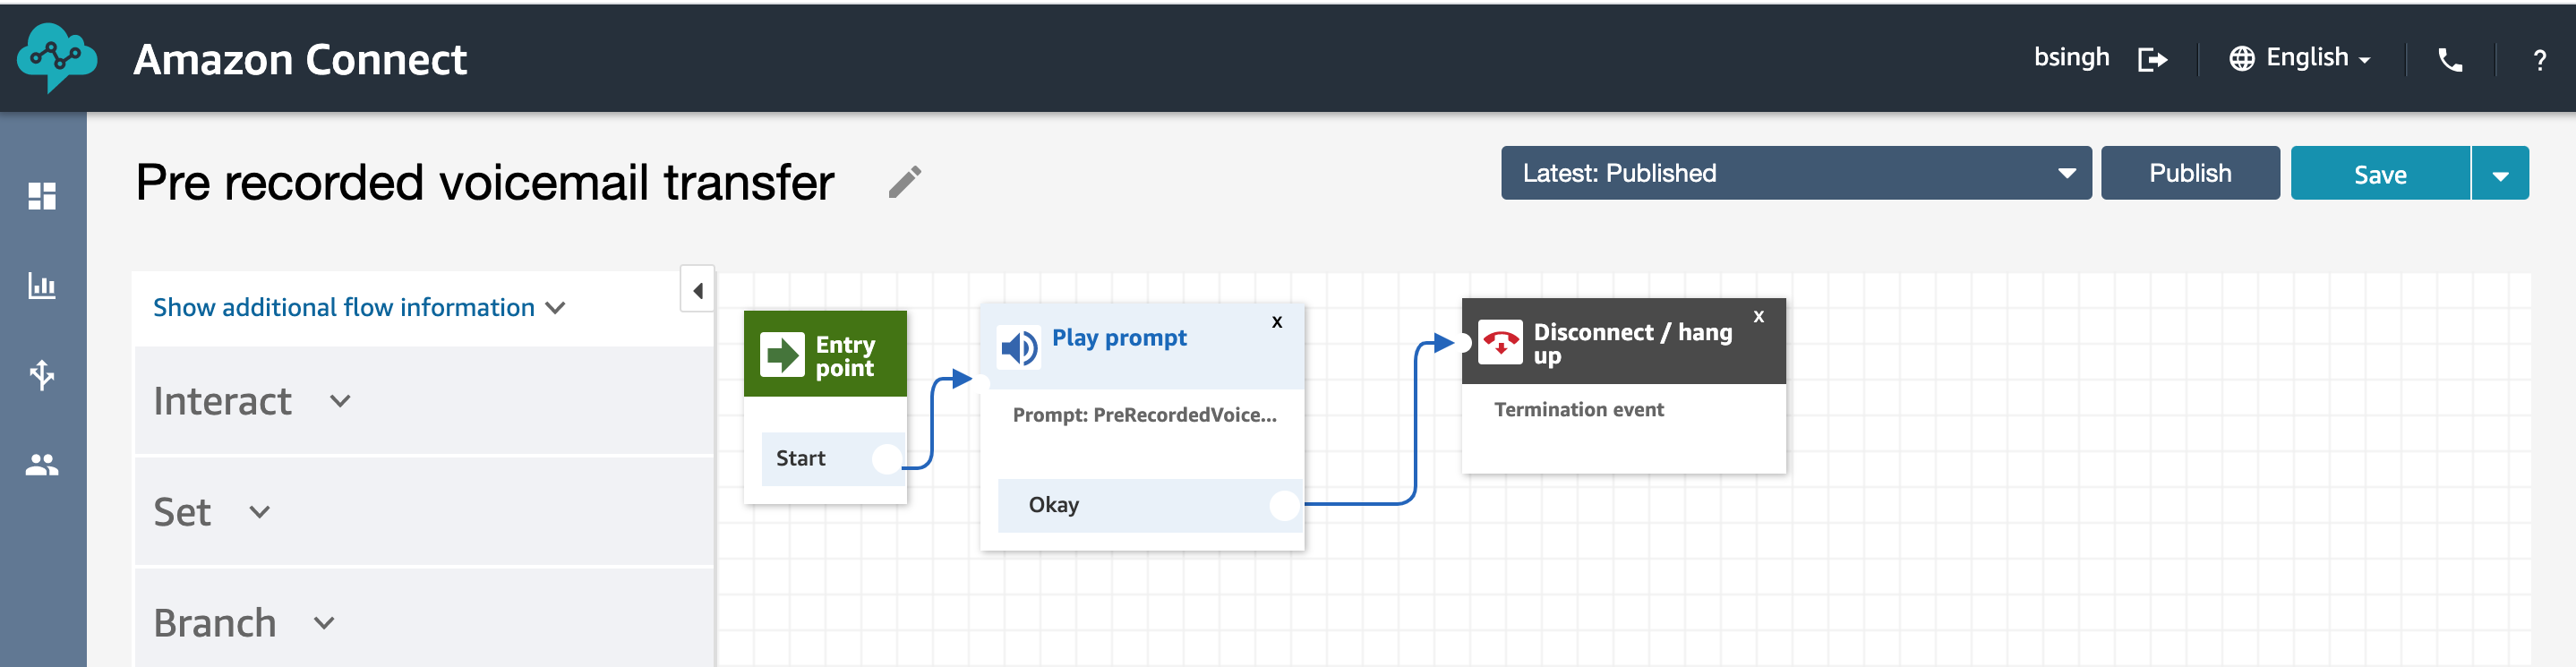Screen dimensions: 2576x667
Task: Click the Disconnect red phone icon
Action: [x=1500, y=342]
